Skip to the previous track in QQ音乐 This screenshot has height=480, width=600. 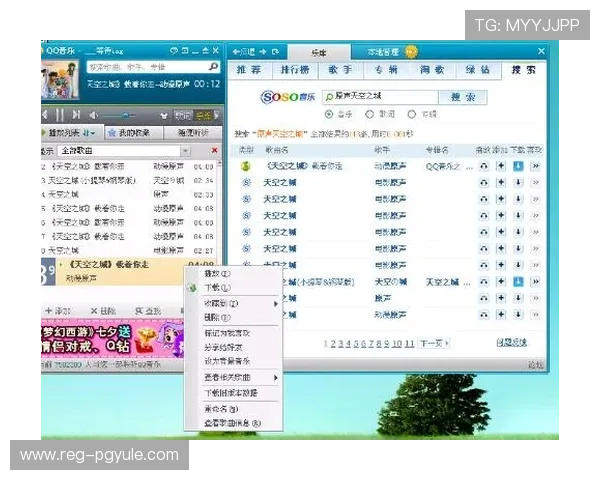tap(45, 114)
